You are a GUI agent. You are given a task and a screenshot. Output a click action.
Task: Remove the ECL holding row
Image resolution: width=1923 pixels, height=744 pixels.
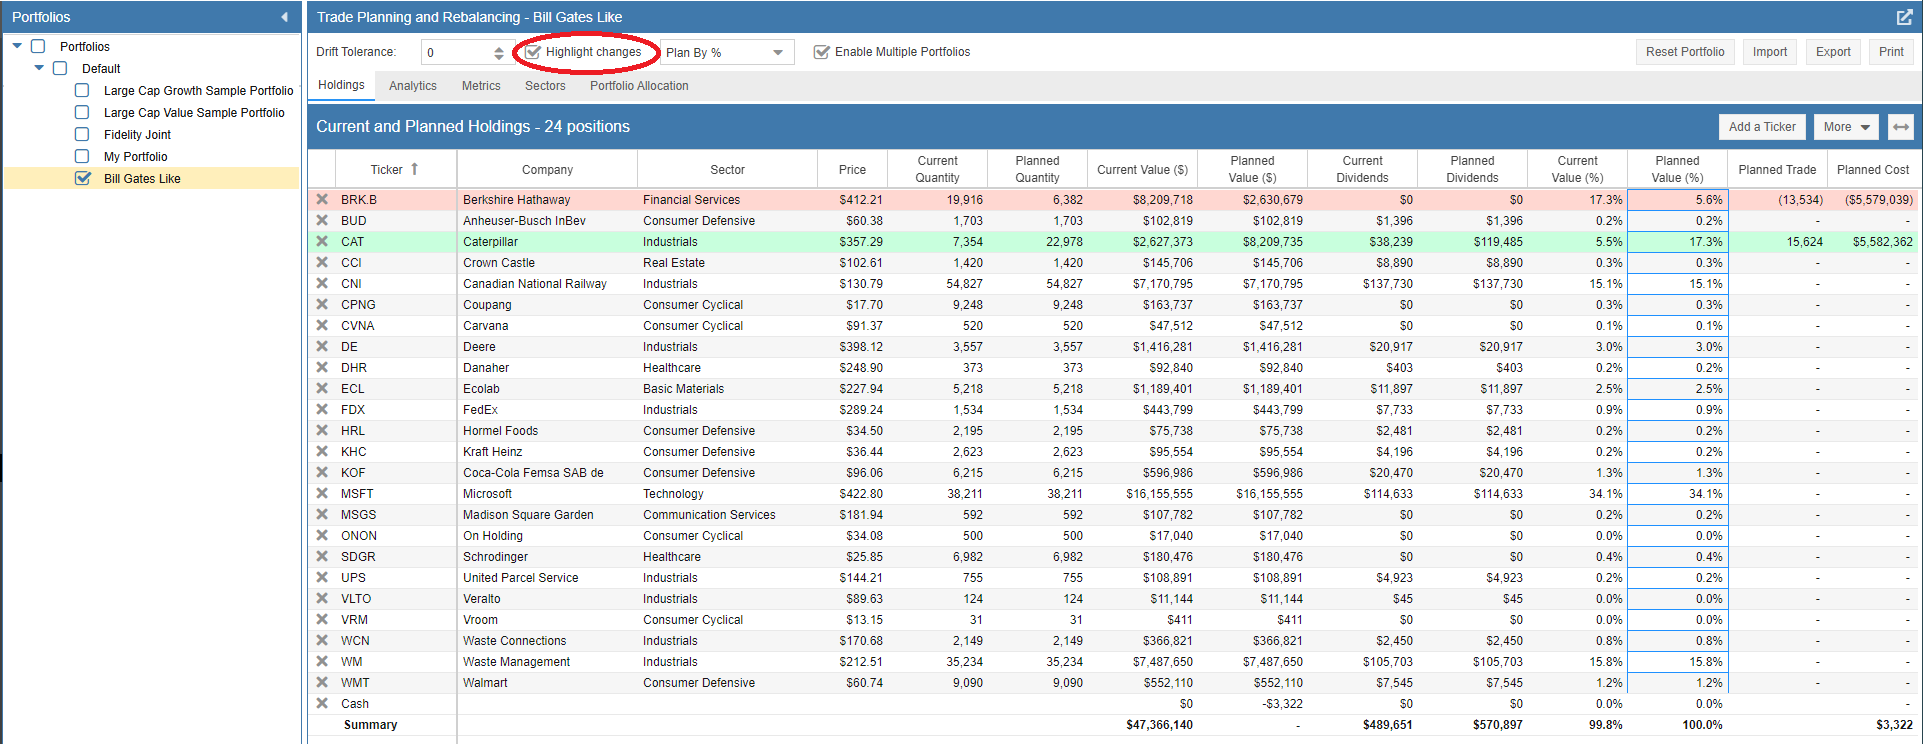[322, 388]
